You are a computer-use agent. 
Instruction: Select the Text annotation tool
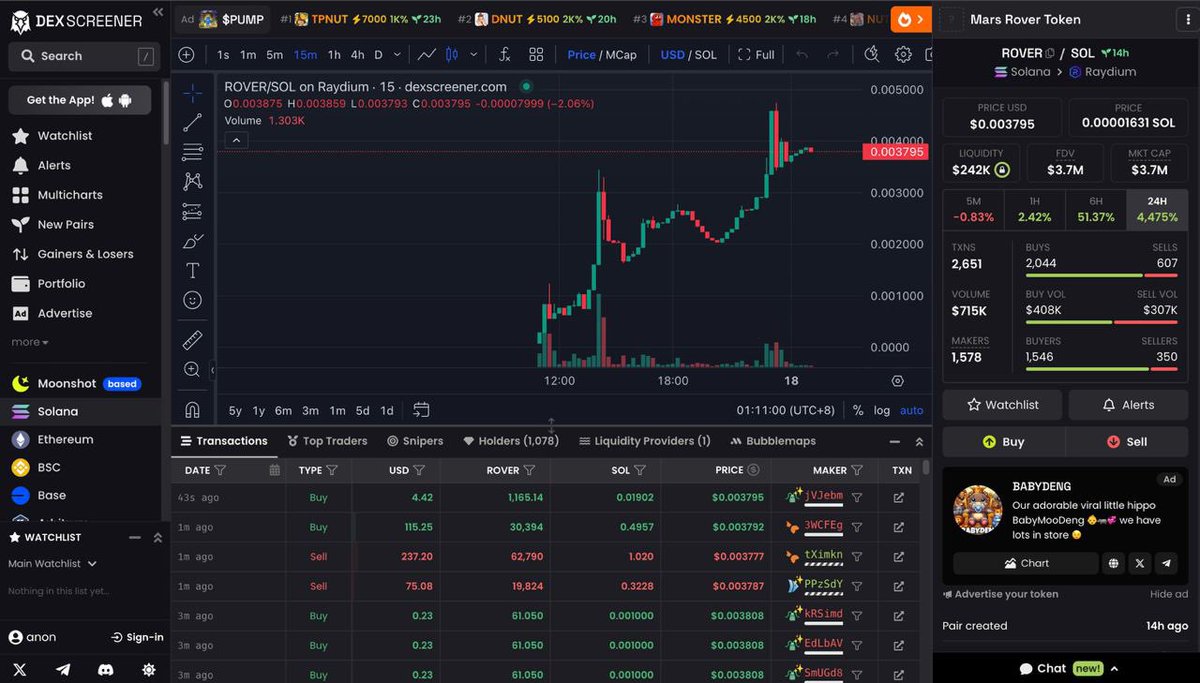coord(193,270)
